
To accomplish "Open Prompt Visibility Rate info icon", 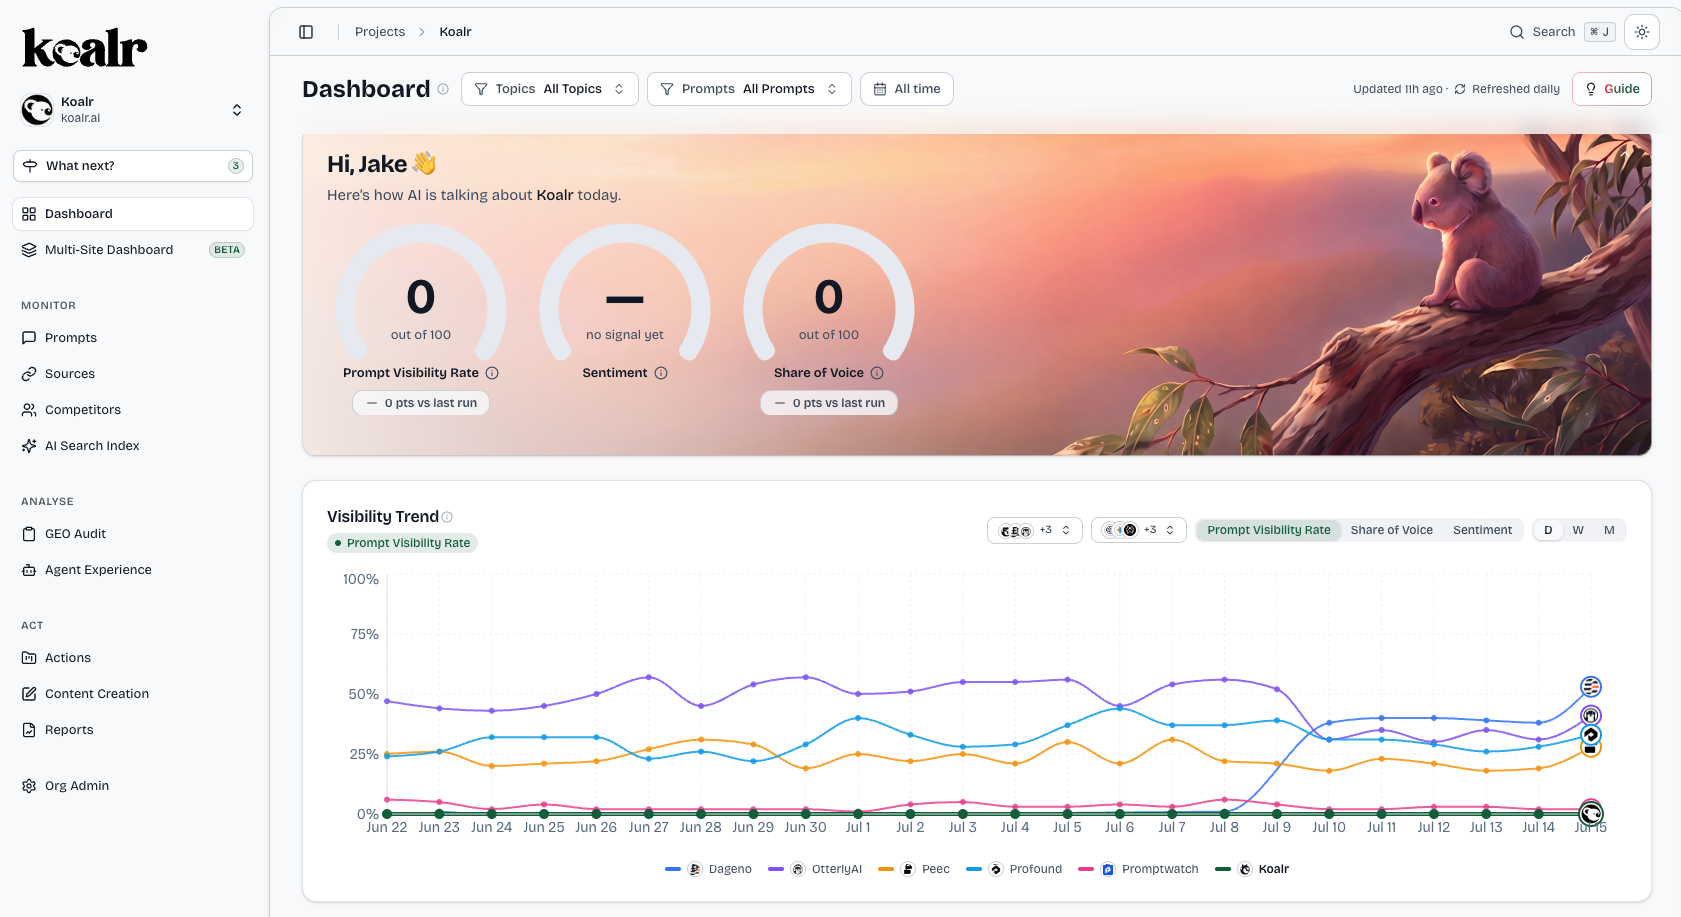I will point(492,373).
